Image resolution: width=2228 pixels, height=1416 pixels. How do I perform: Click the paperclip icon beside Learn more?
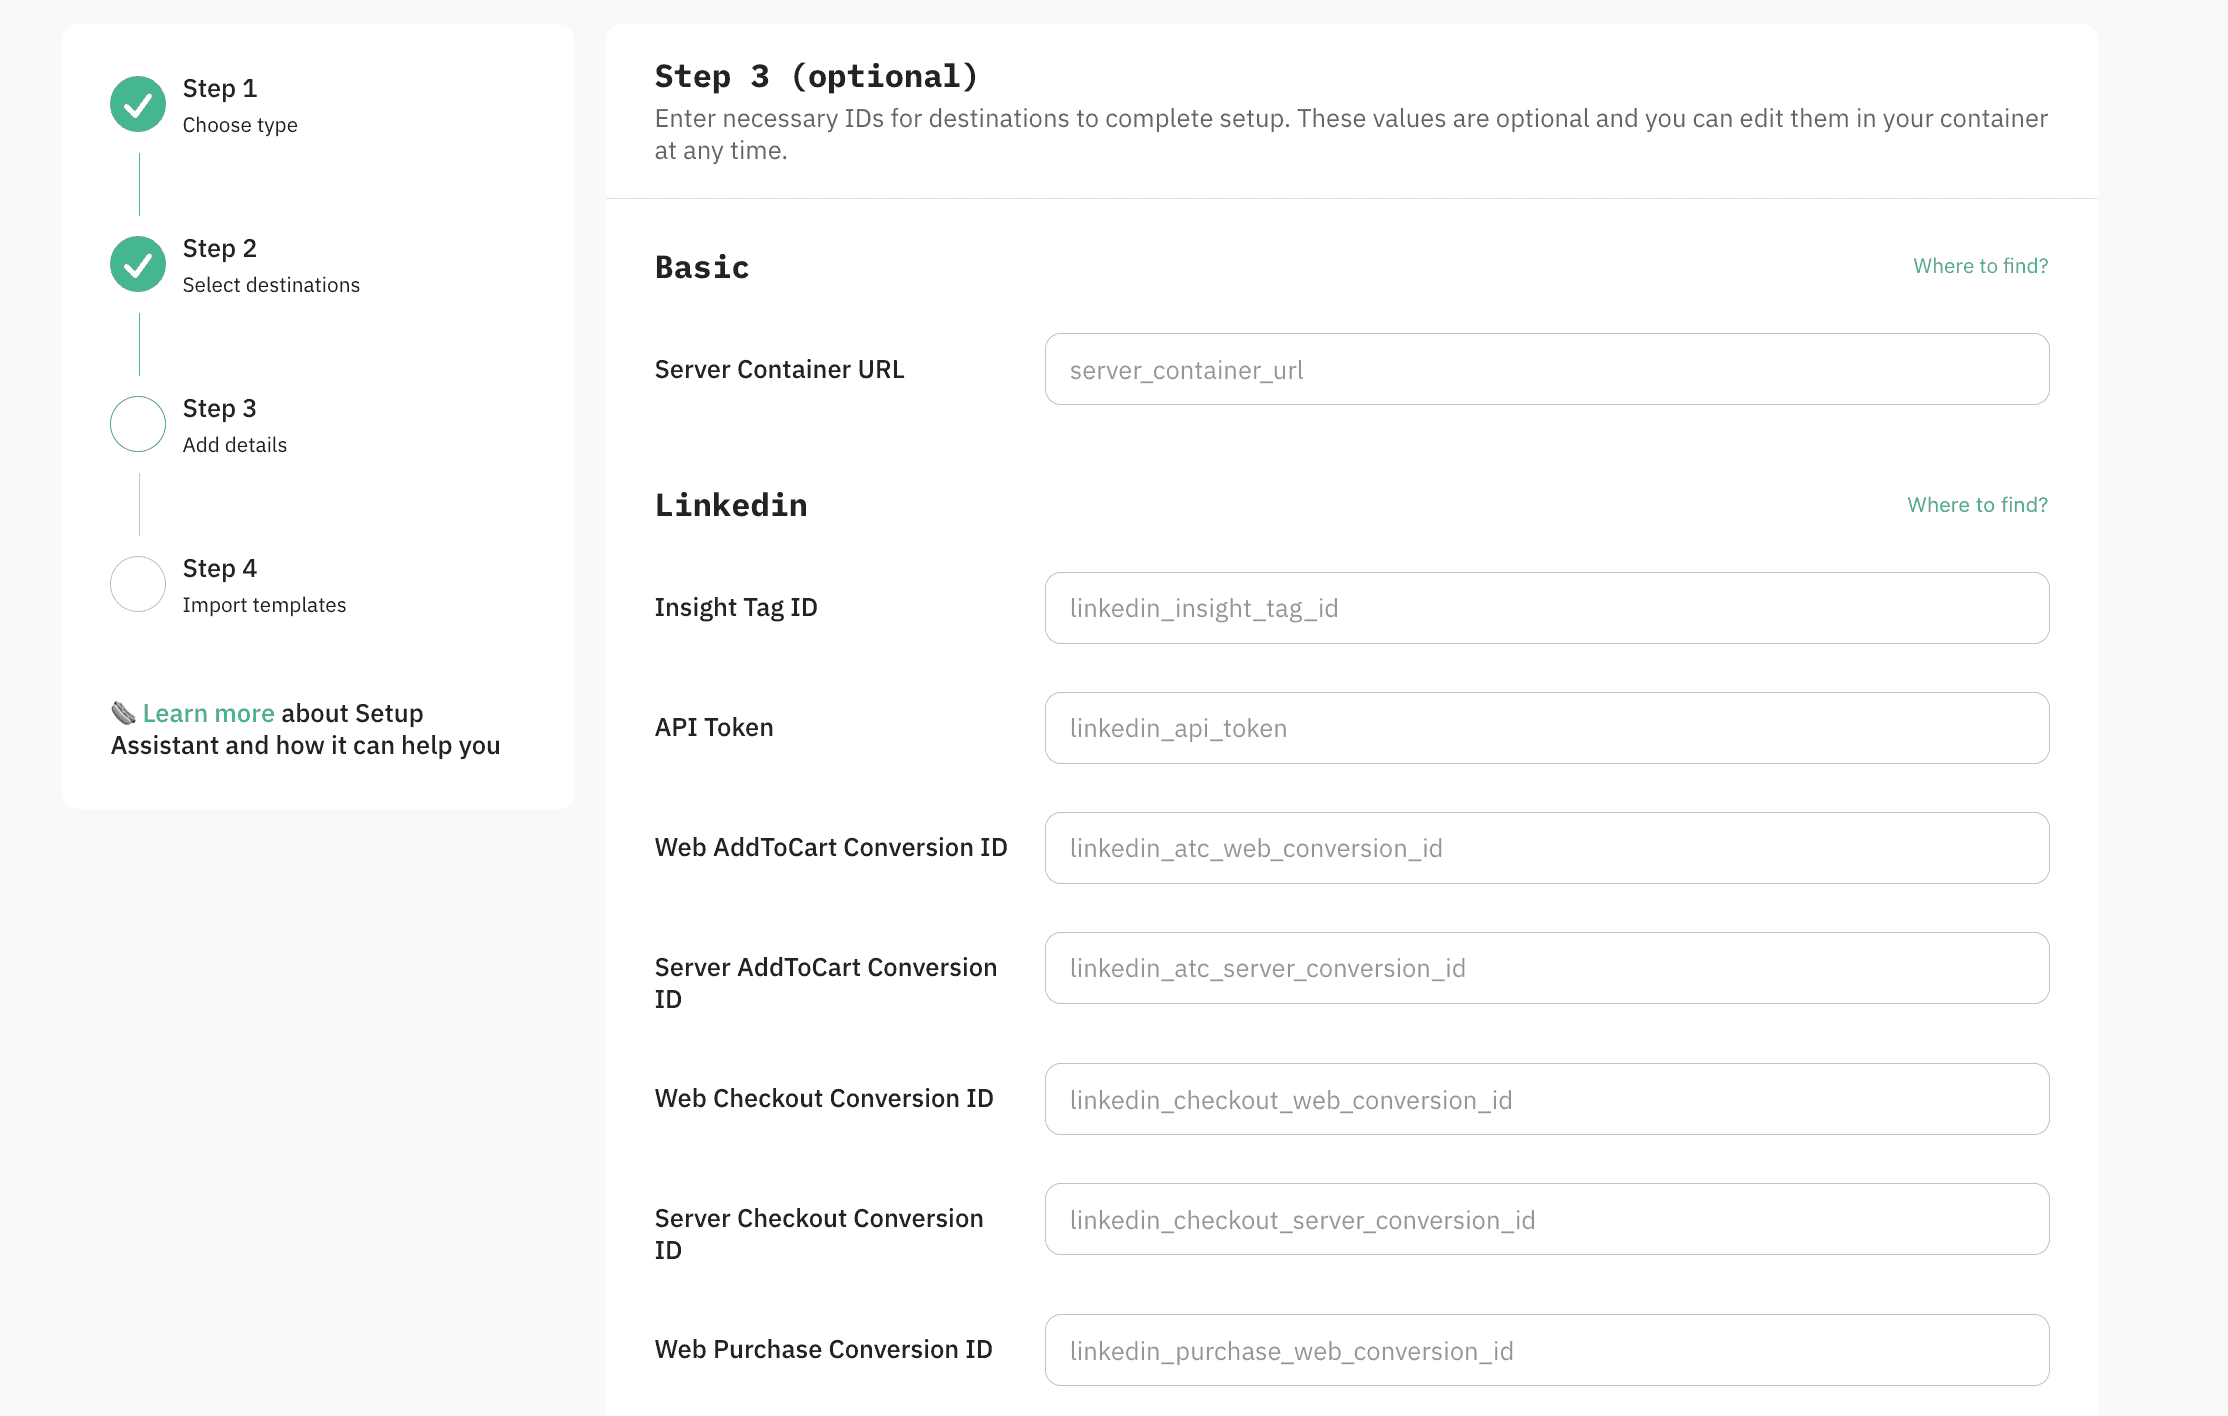(122, 712)
